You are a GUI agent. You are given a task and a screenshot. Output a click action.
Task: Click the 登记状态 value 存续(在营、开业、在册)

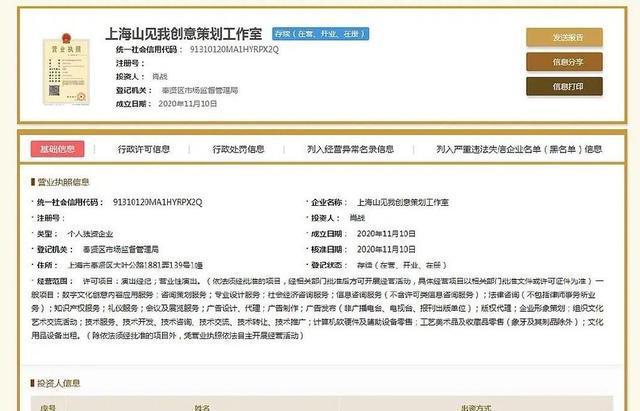[402, 265]
